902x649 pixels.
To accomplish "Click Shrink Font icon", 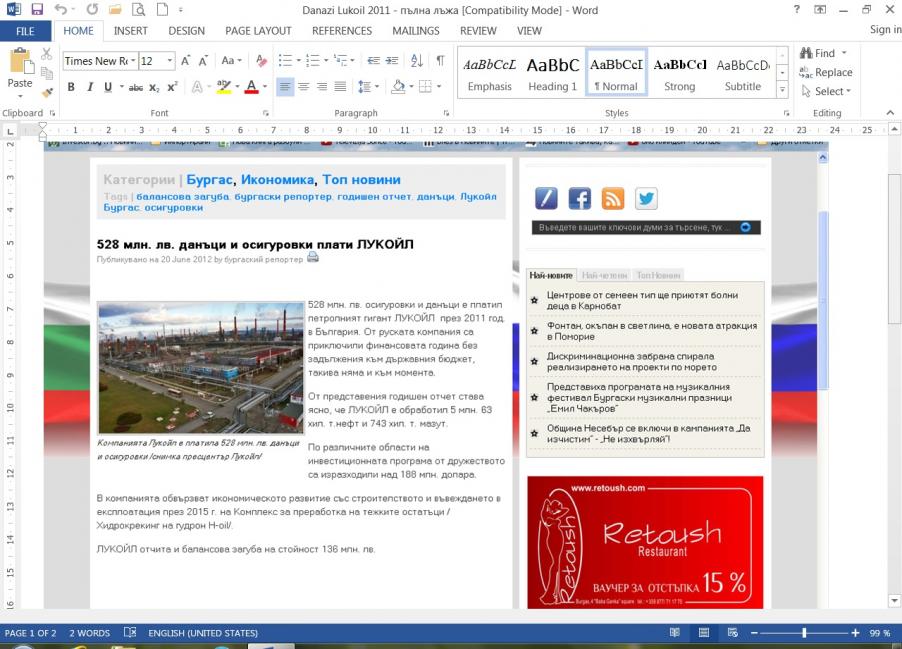I will (203, 61).
